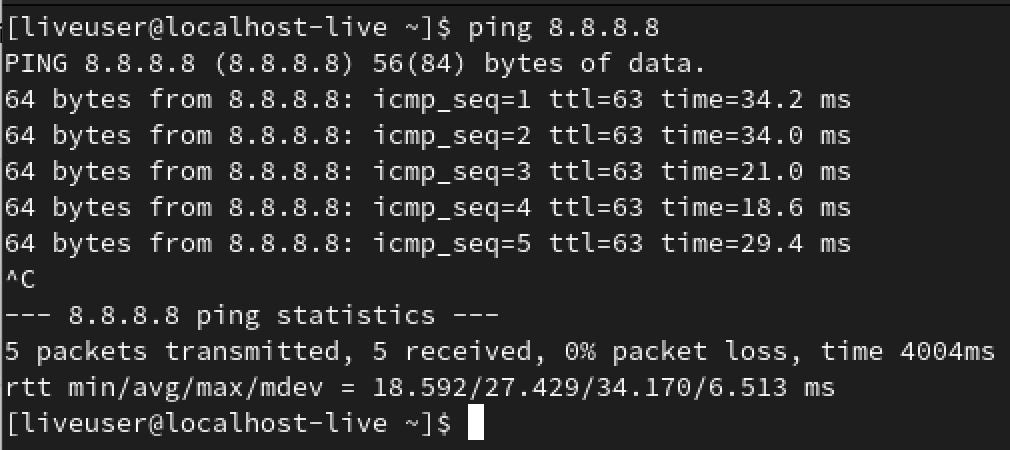The image size is (1010, 450).
Task: Click the "time 4004ms" total value
Action: click(908, 352)
